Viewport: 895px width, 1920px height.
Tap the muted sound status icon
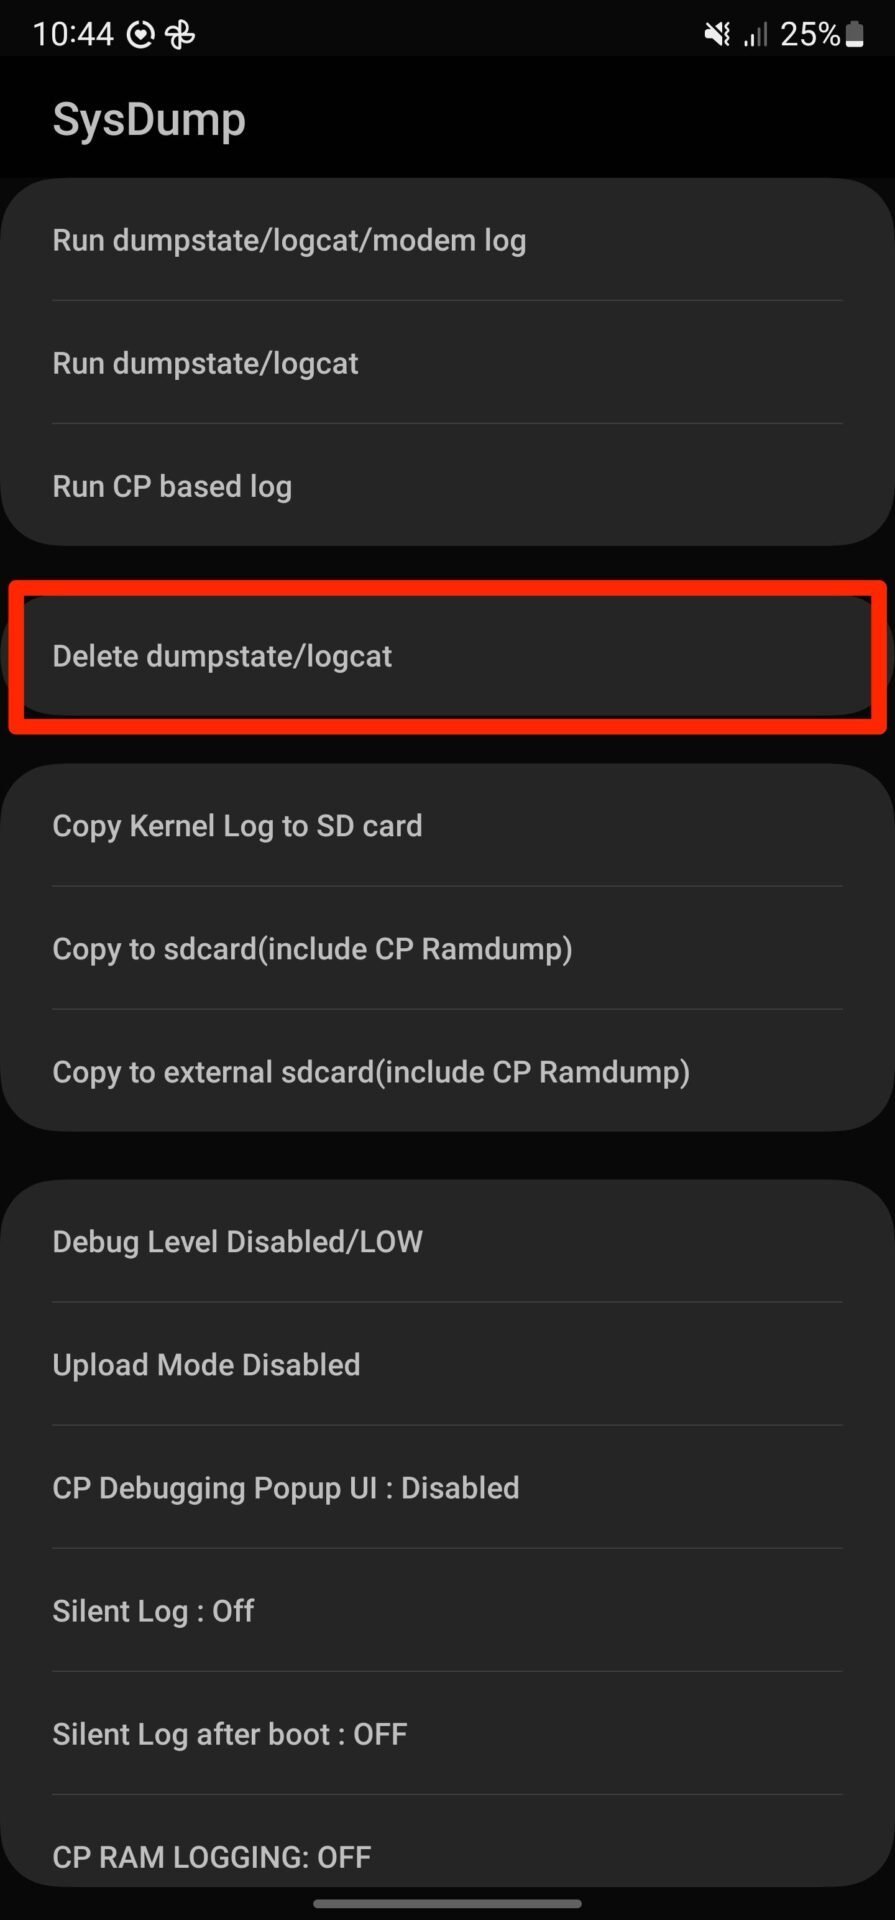click(716, 35)
